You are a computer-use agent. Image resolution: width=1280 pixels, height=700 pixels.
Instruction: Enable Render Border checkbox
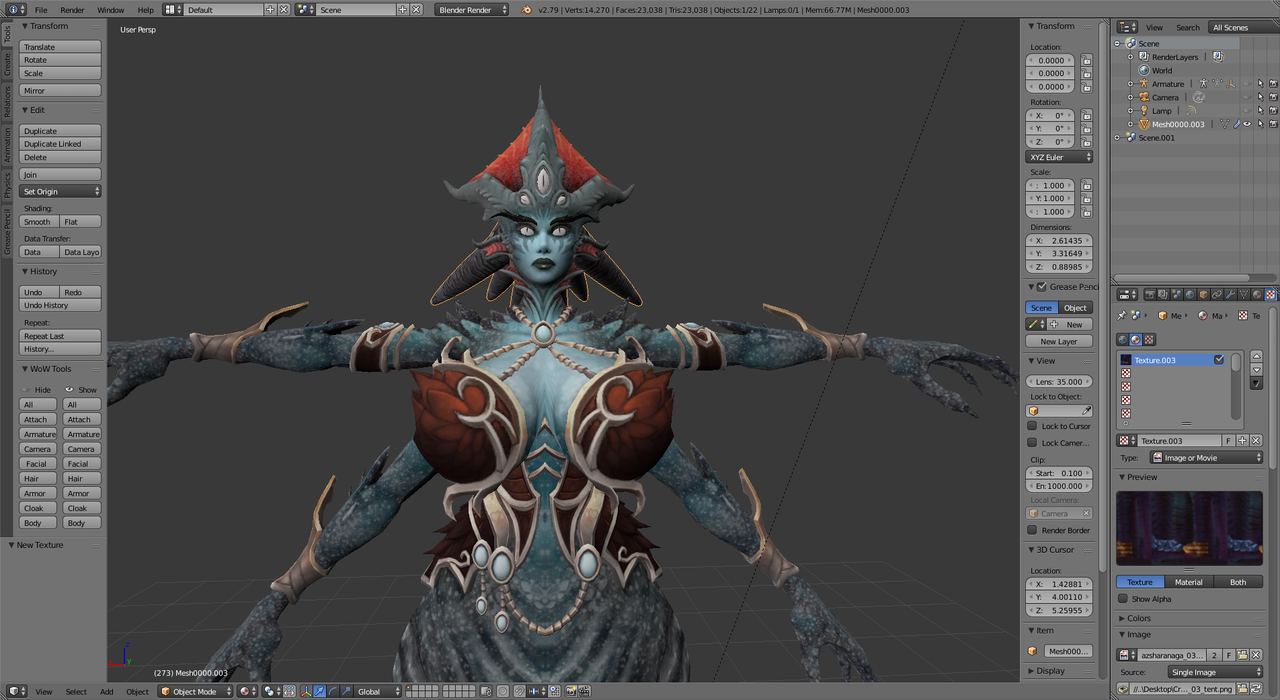[1032, 530]
